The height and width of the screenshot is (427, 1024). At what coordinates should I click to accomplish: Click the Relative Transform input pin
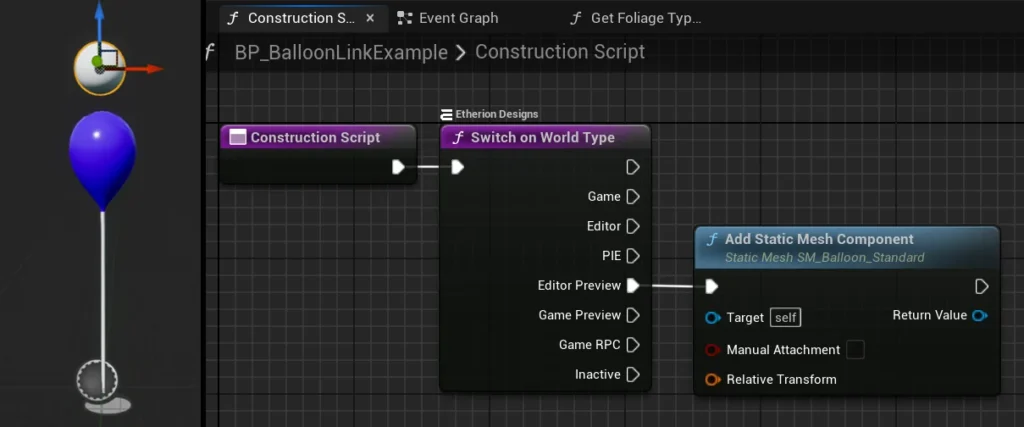(712, 380)
